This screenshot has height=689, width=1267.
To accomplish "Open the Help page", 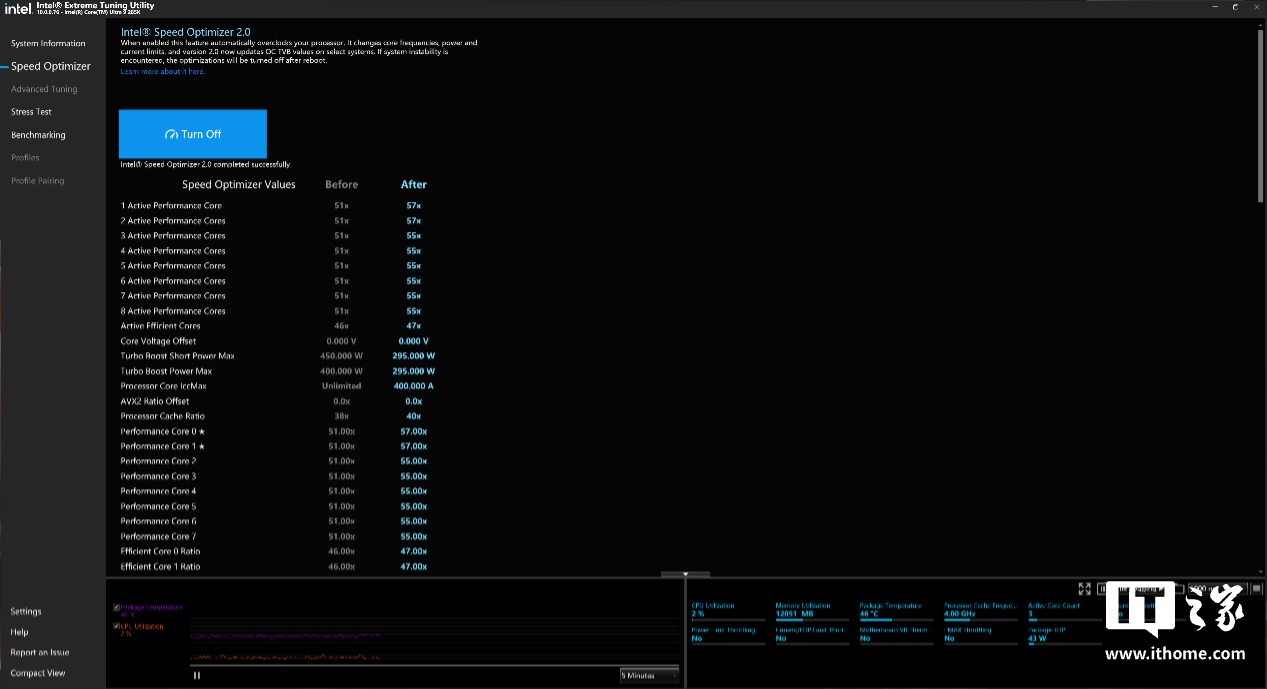I will pos(19,632).
